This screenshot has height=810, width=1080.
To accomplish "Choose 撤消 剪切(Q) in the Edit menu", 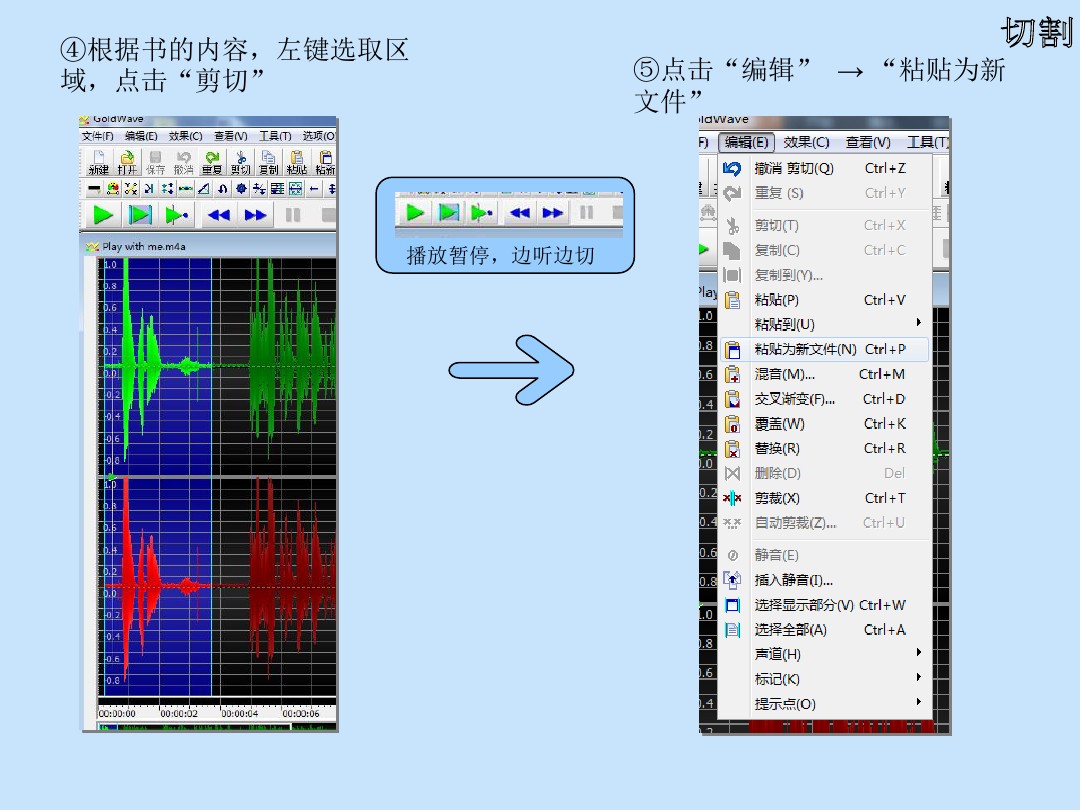I will pyautogui.click(x=793, y=168).
